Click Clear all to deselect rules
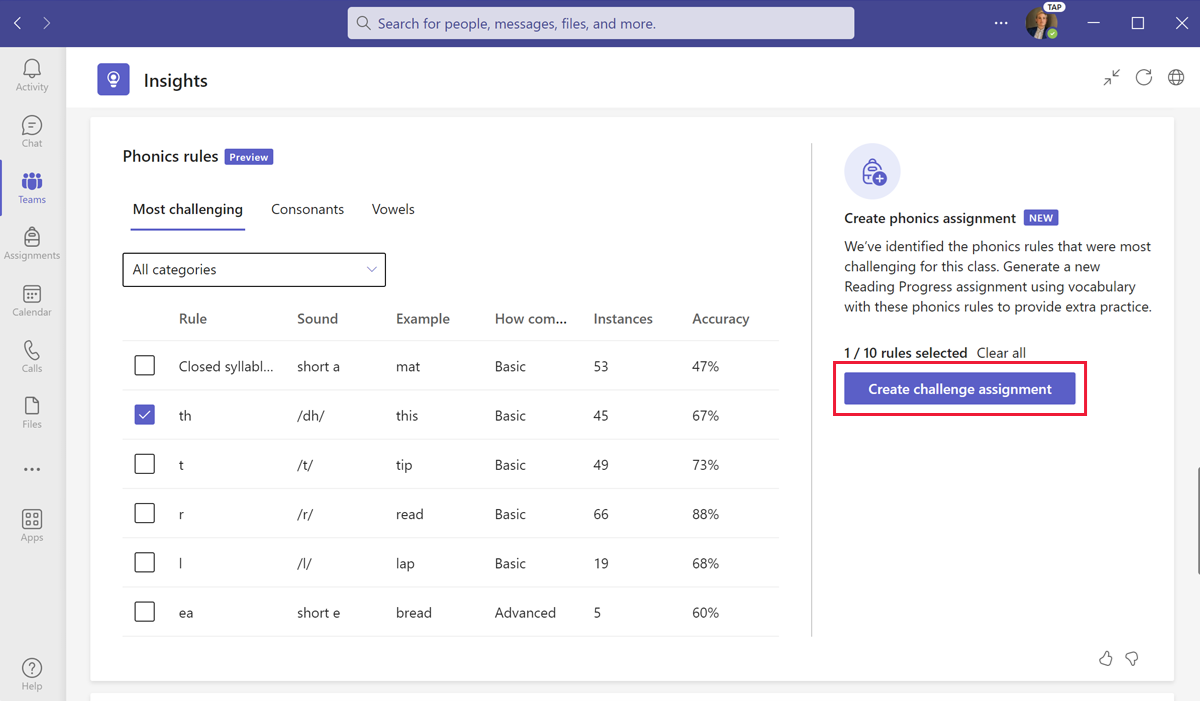This screenshot has width=1200, height=701. [x=1001, y=352]
